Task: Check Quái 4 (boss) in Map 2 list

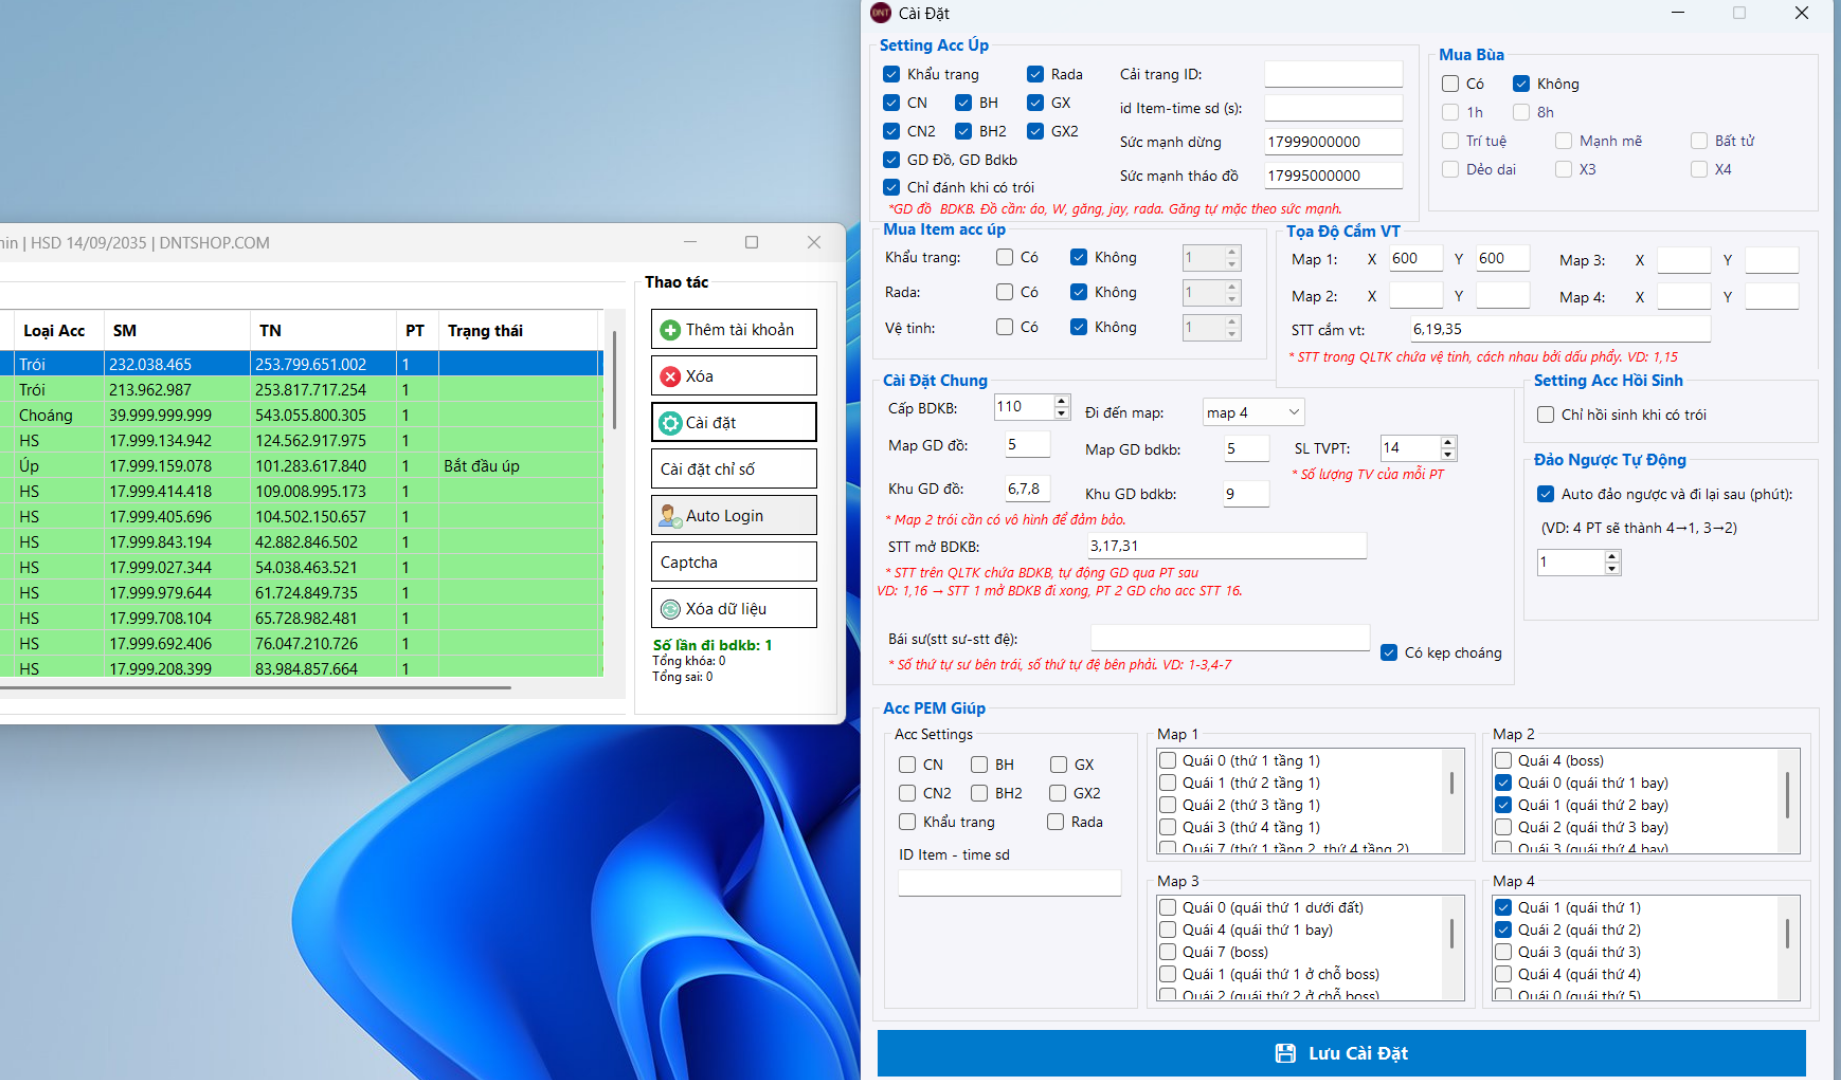Action: [x=1503, y=760]
